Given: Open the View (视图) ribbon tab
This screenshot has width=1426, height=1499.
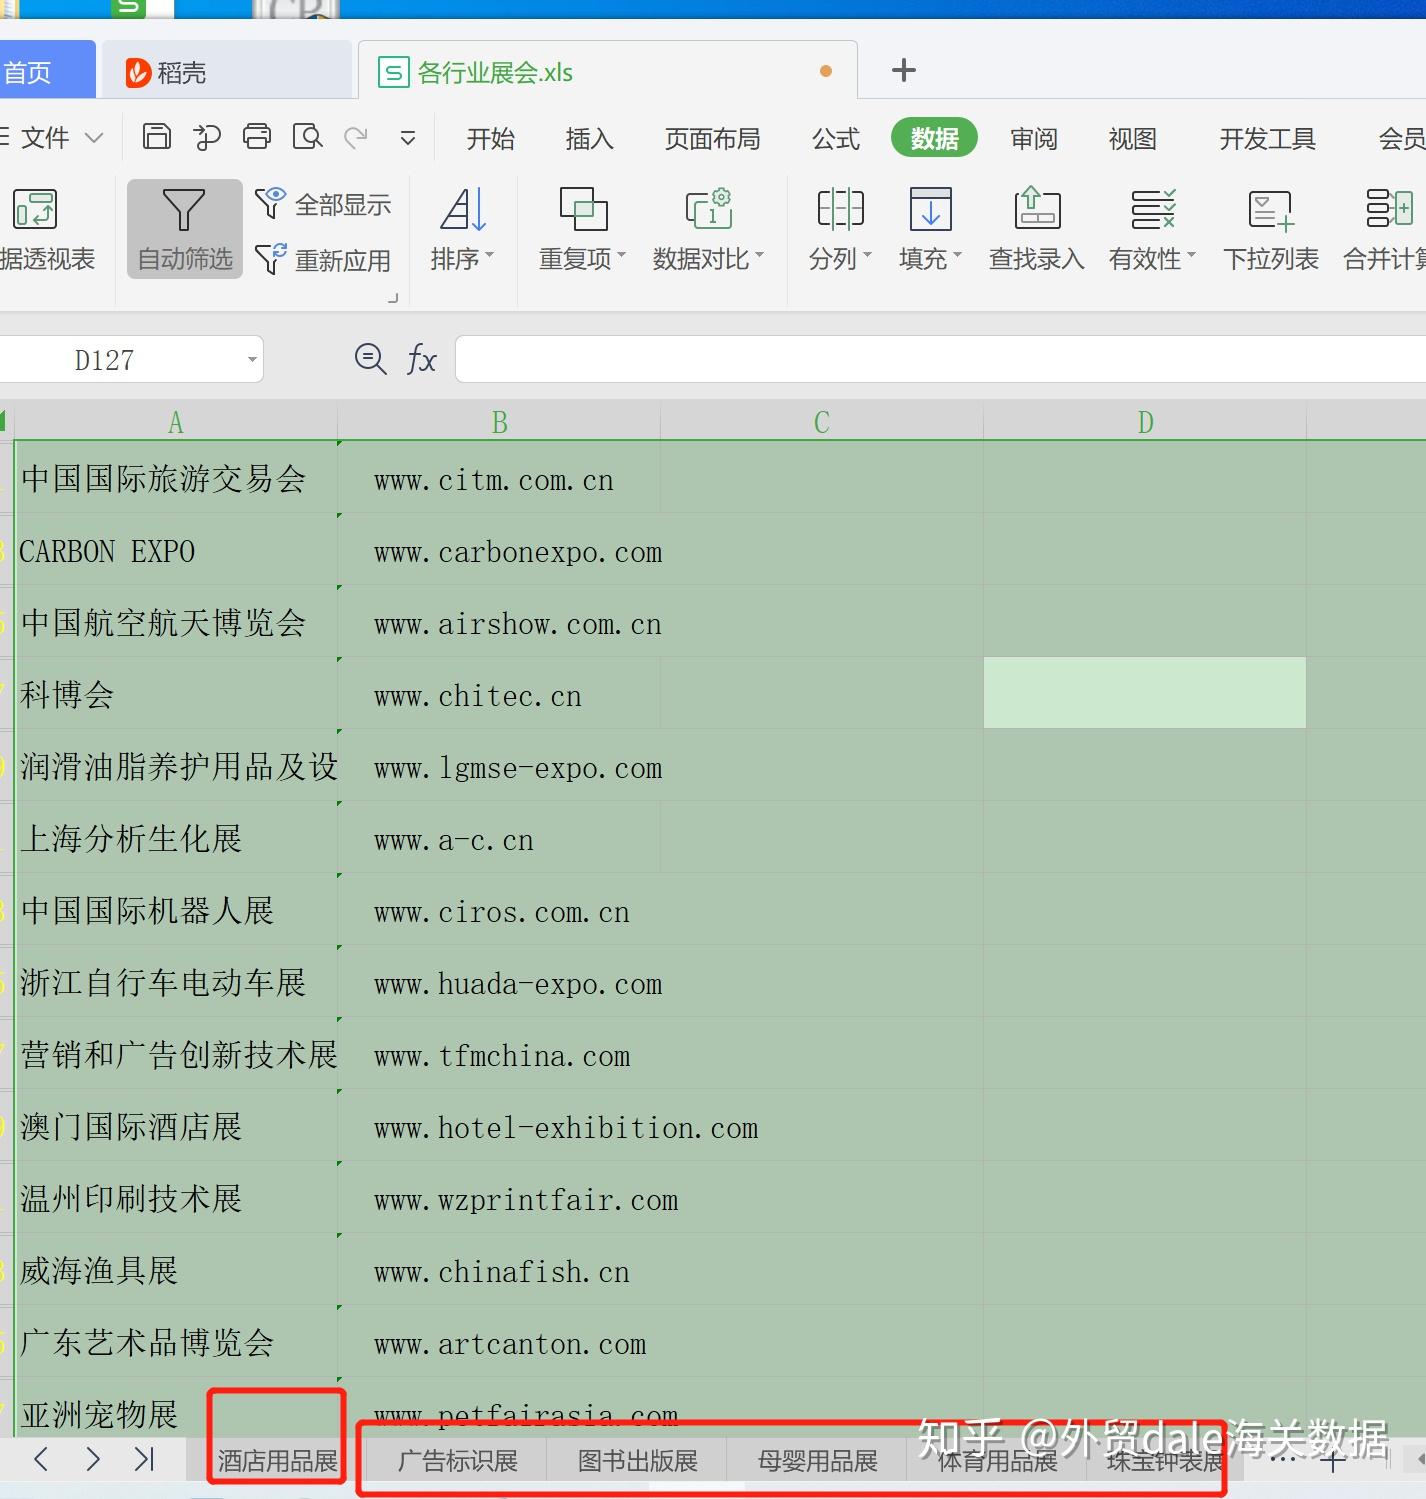Looking at the screenshot, I should pos(1132,138).
